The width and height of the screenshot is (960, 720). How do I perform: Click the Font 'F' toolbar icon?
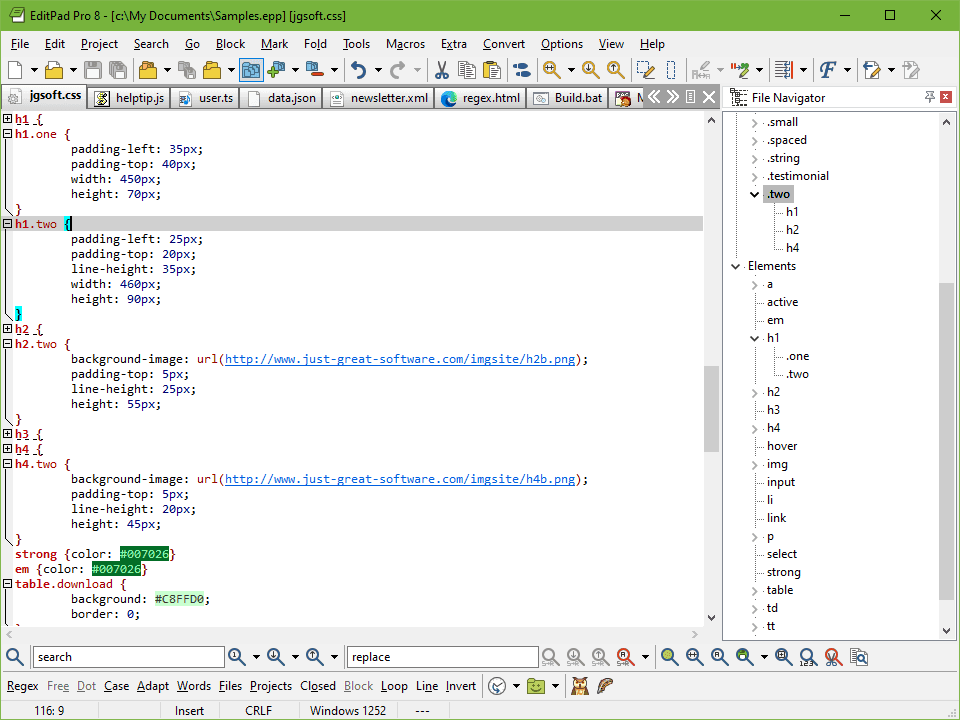pos(827,70)
